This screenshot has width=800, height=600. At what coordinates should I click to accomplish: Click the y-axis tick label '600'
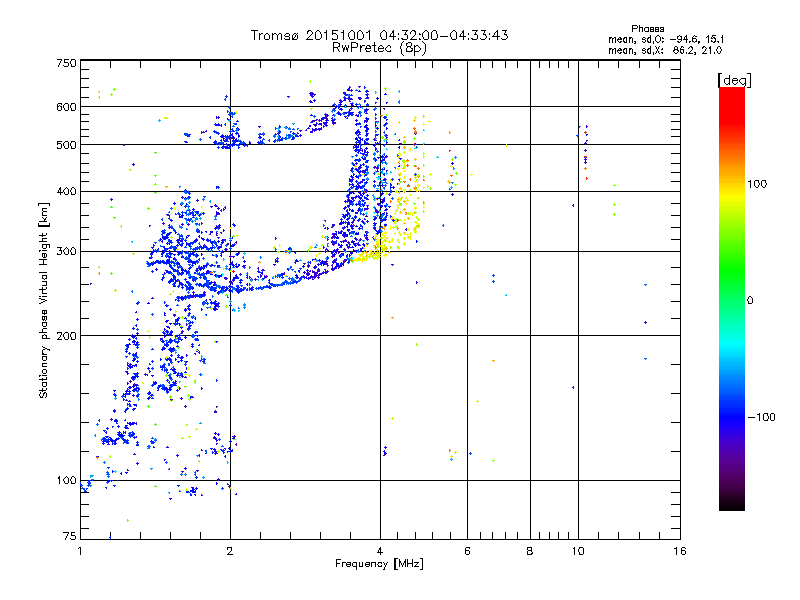click(66, 107)
